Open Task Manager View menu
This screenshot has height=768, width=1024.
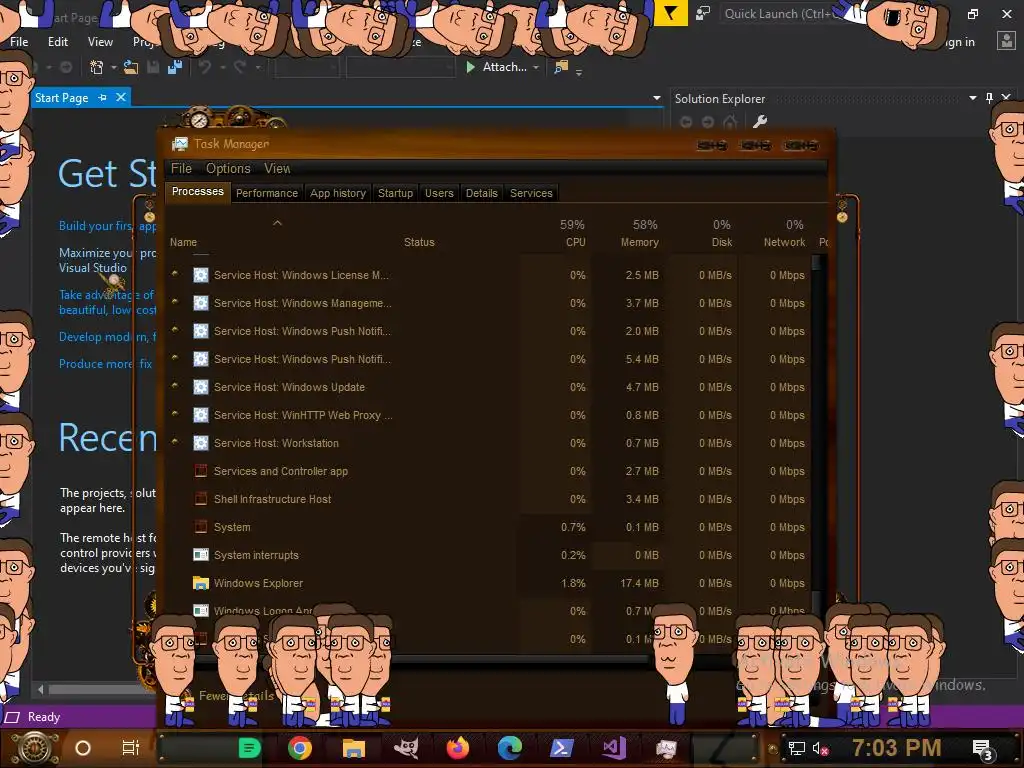(x=277, y=168)
